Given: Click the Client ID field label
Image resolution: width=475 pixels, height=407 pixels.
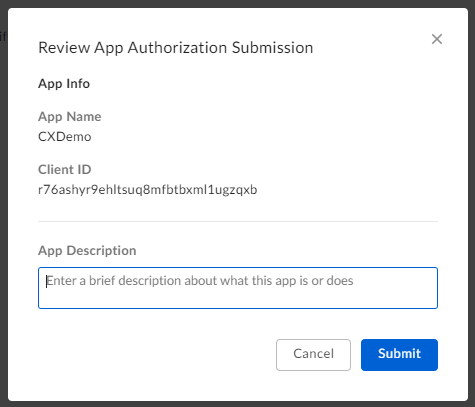Looking at the screenshot, I should 65,169.
